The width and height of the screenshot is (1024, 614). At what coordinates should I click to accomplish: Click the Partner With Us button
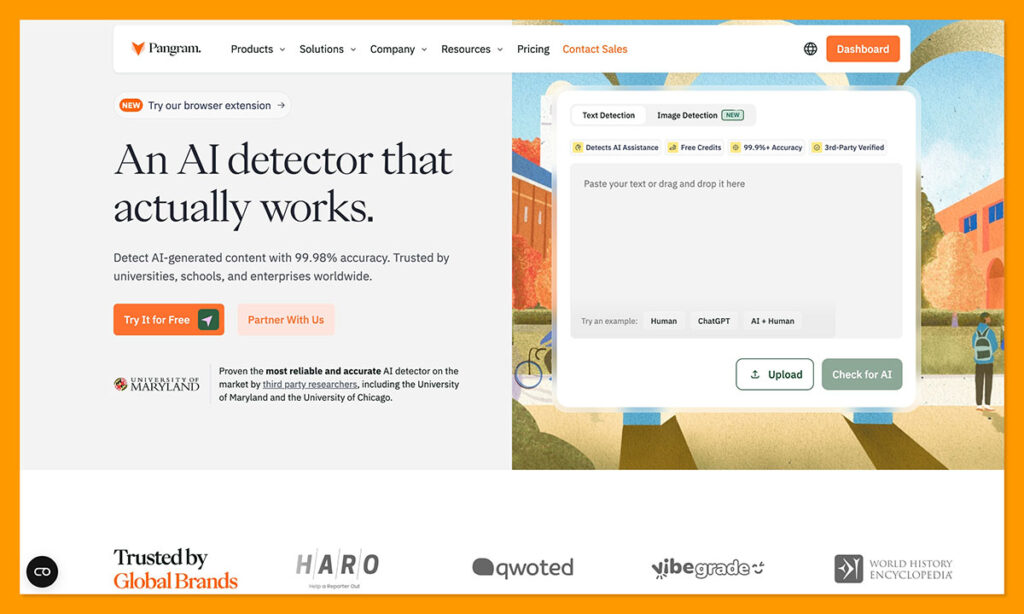(285, 319)
